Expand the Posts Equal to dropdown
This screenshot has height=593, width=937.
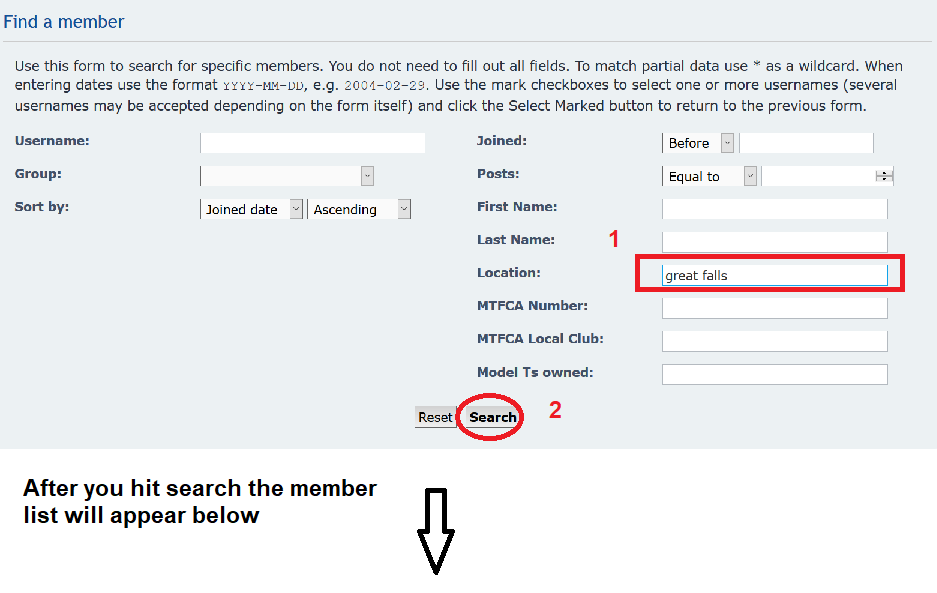(x=710, y=176)
